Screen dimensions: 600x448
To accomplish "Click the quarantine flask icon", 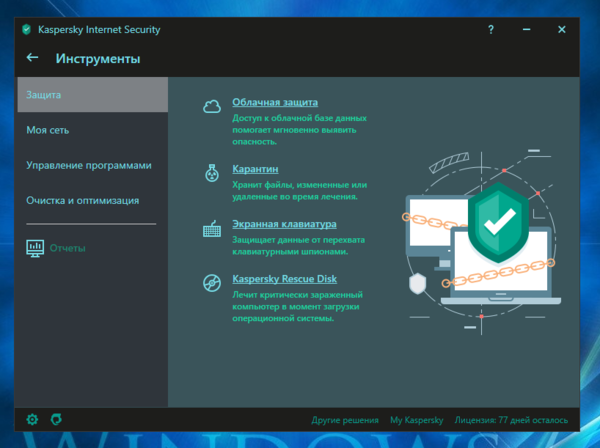I will [x=212, y=173].
